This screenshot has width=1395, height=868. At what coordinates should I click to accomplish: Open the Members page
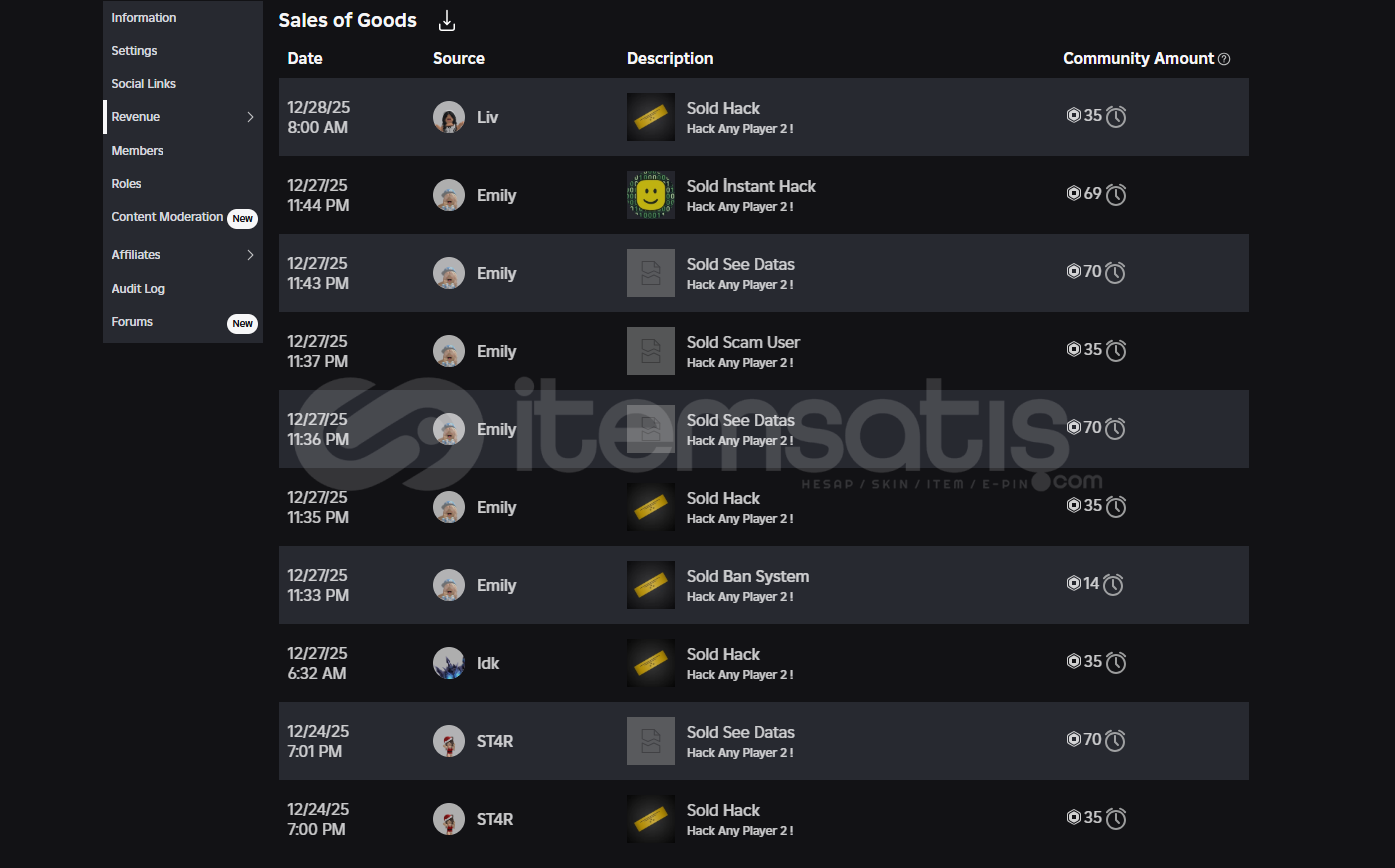point(137,151)
